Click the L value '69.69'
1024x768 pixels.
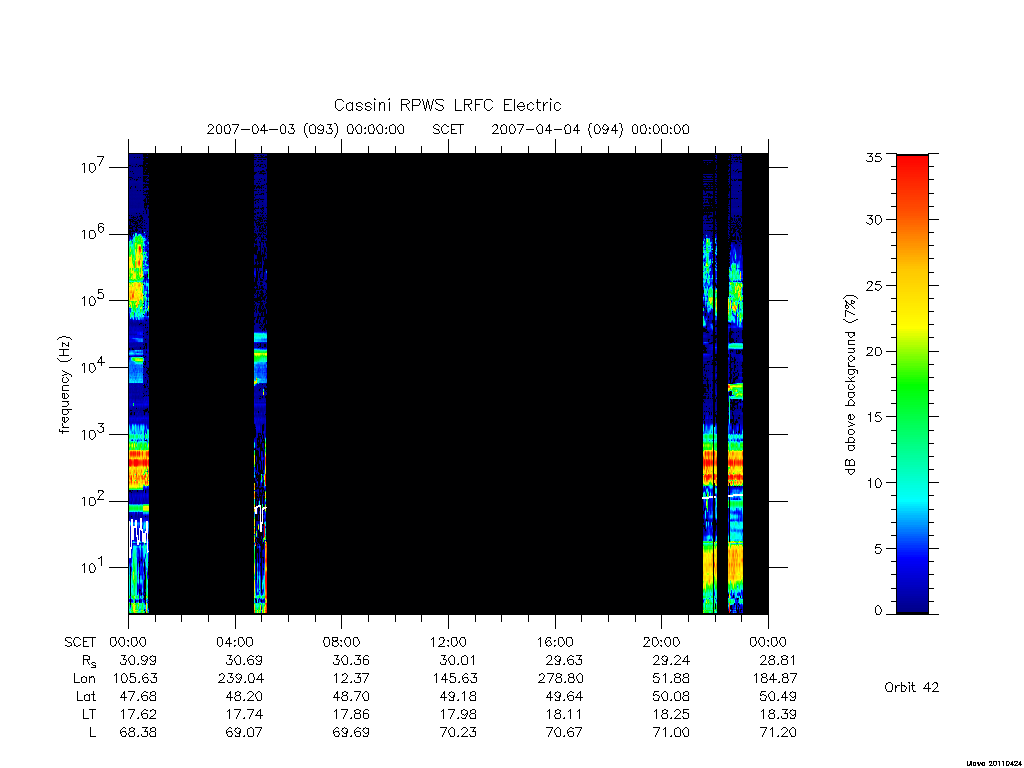tap(351, 732)
